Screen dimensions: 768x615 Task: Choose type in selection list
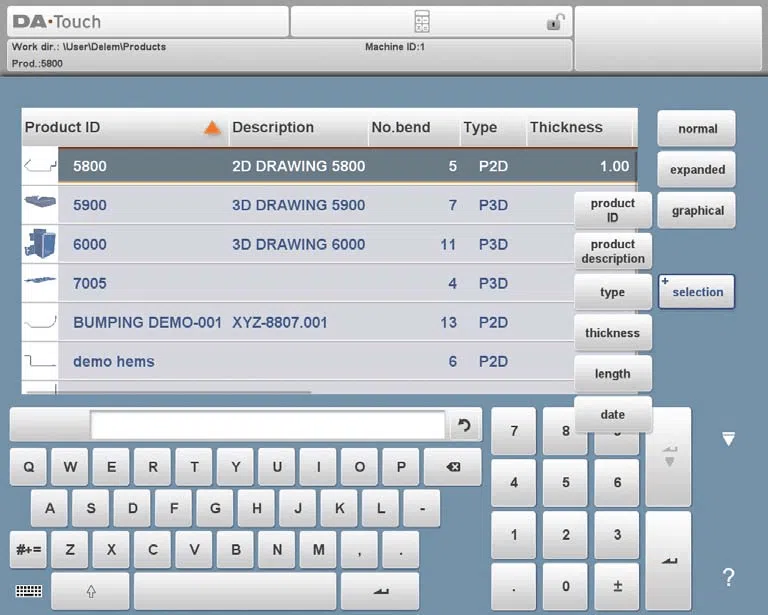(613, 292)
